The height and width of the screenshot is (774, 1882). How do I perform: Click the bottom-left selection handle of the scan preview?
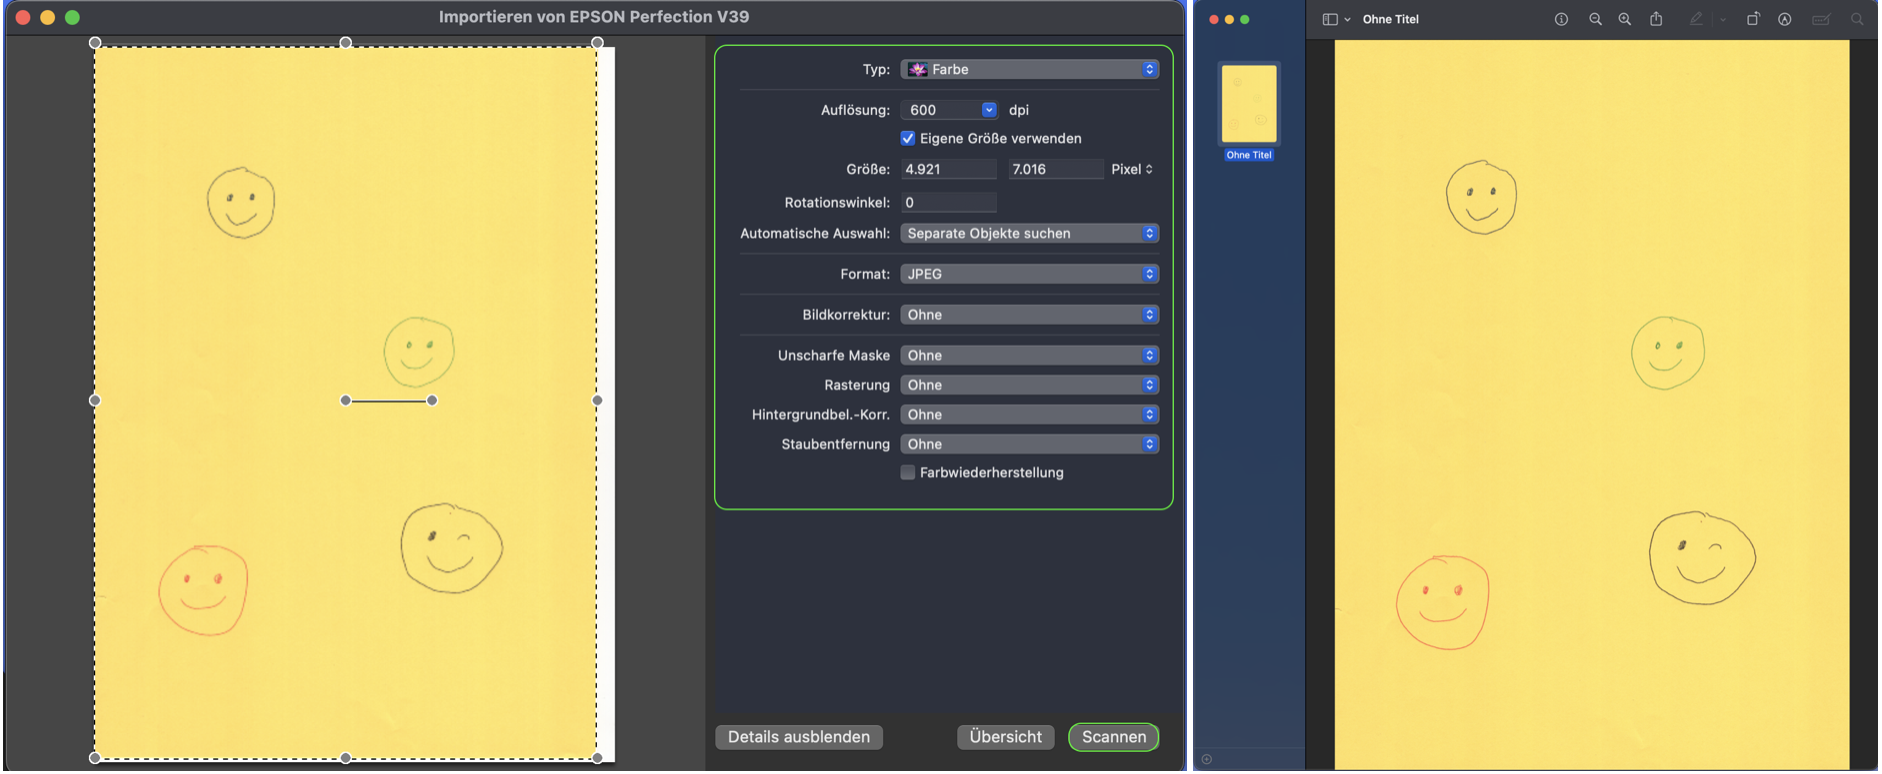[x=95, y=758]
